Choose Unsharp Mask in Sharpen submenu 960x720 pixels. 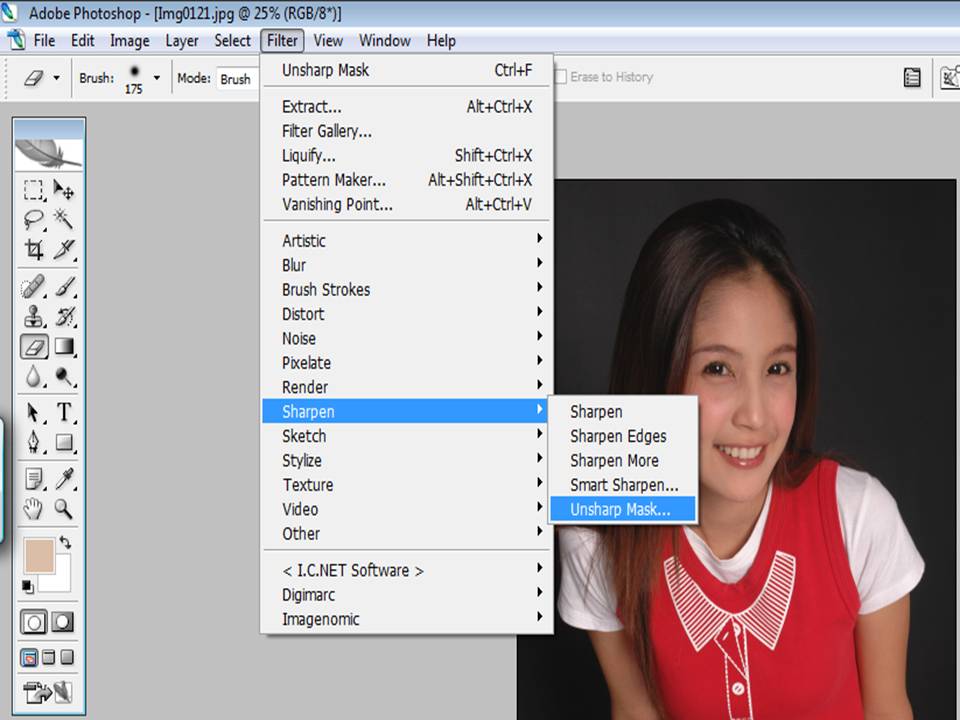tap(623, 509)
